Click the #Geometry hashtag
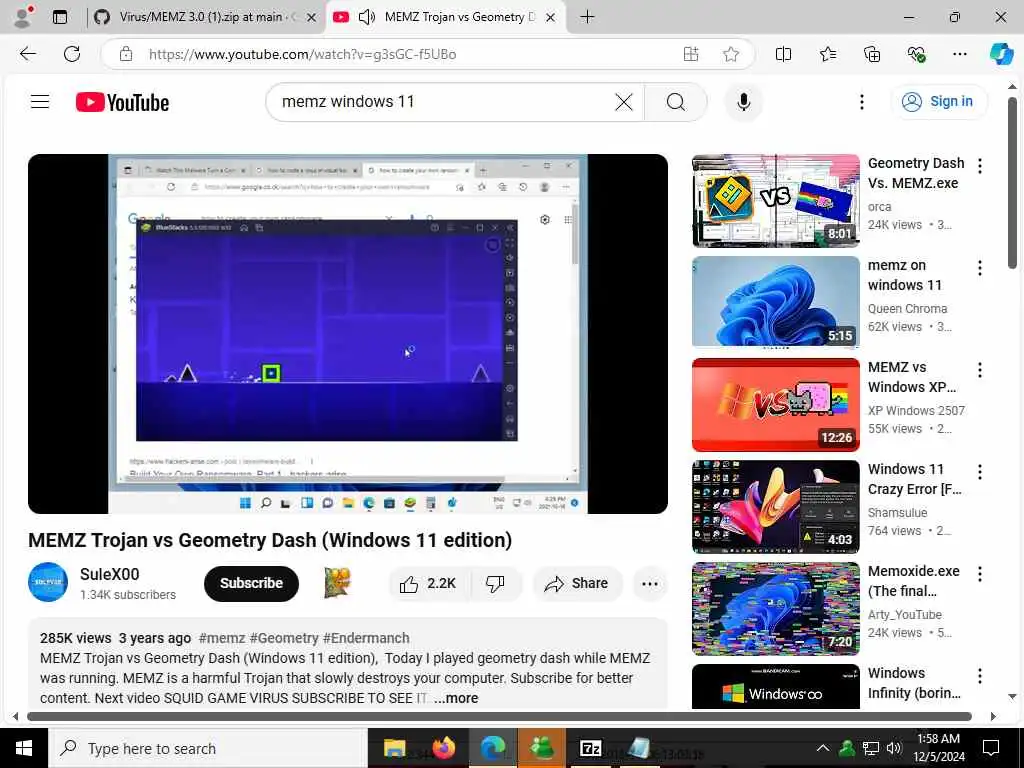 pyautogui.click(x=284, y=638)
